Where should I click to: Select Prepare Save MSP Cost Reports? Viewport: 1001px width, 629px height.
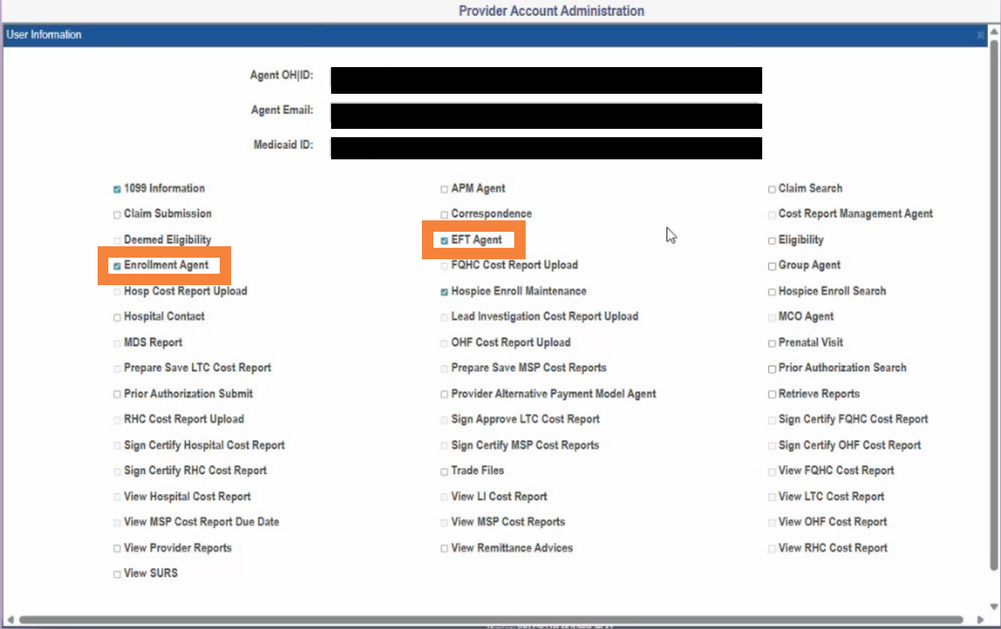444,369
